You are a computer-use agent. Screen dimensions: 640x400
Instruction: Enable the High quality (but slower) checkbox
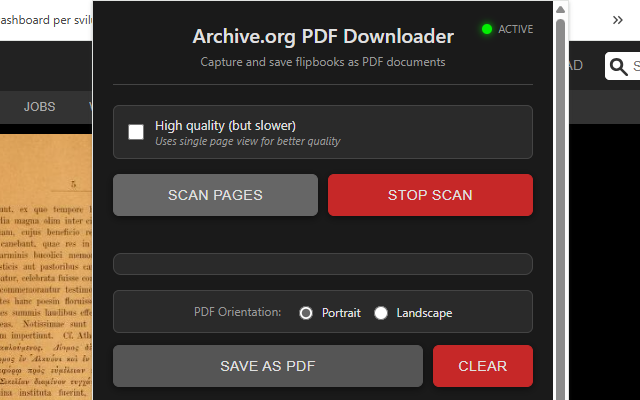pos(136,132)
